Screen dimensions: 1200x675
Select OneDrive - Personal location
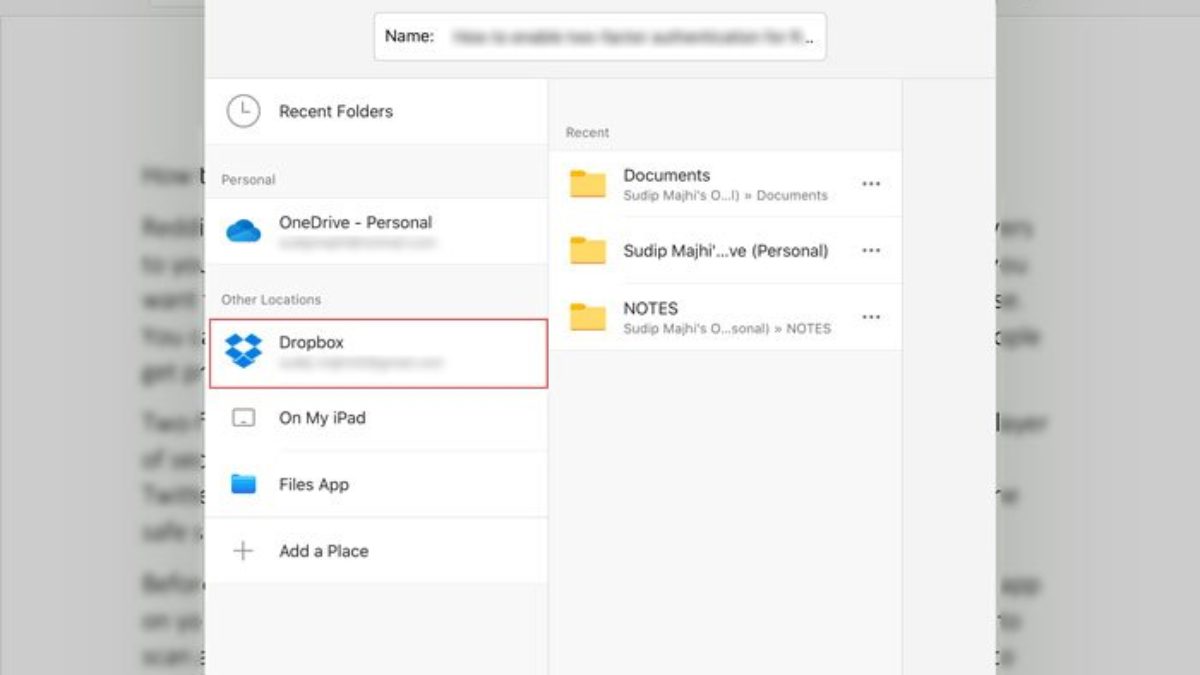tap(376, 231)
